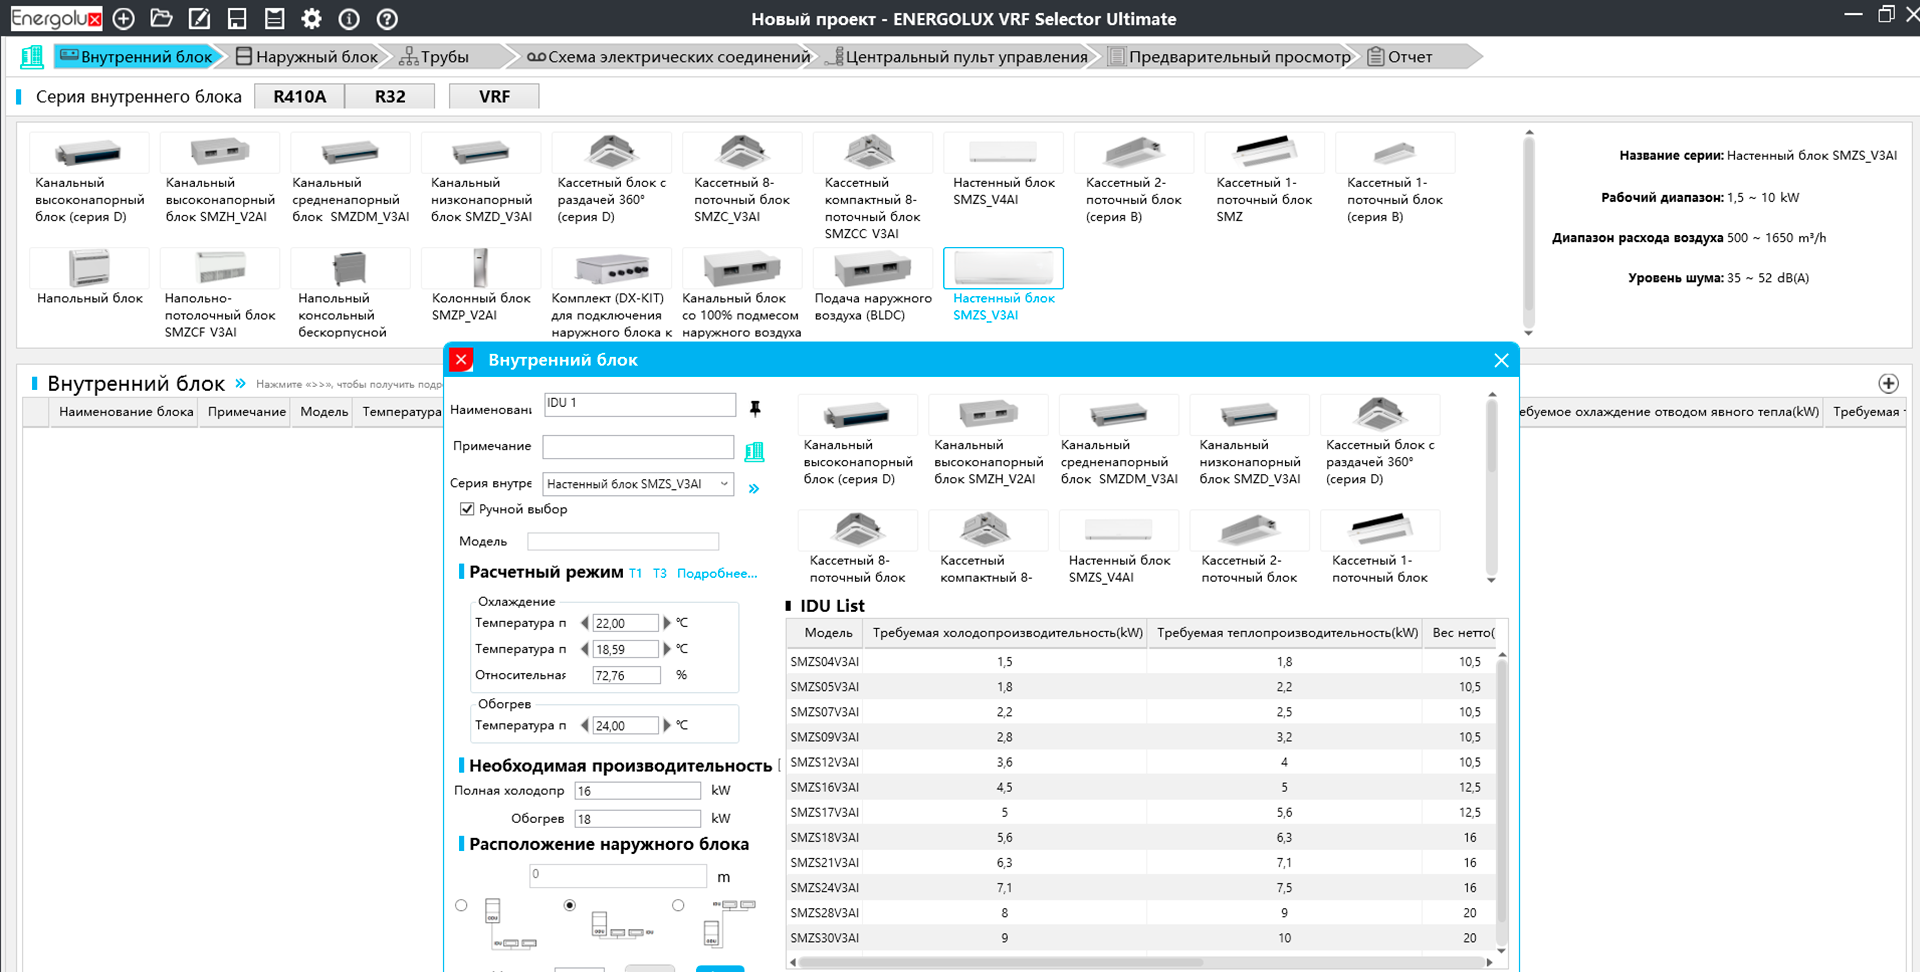Click the double chevron beside the series dropdown
This screenshot has width=1920, height=972.
click(x=754, y=488)
